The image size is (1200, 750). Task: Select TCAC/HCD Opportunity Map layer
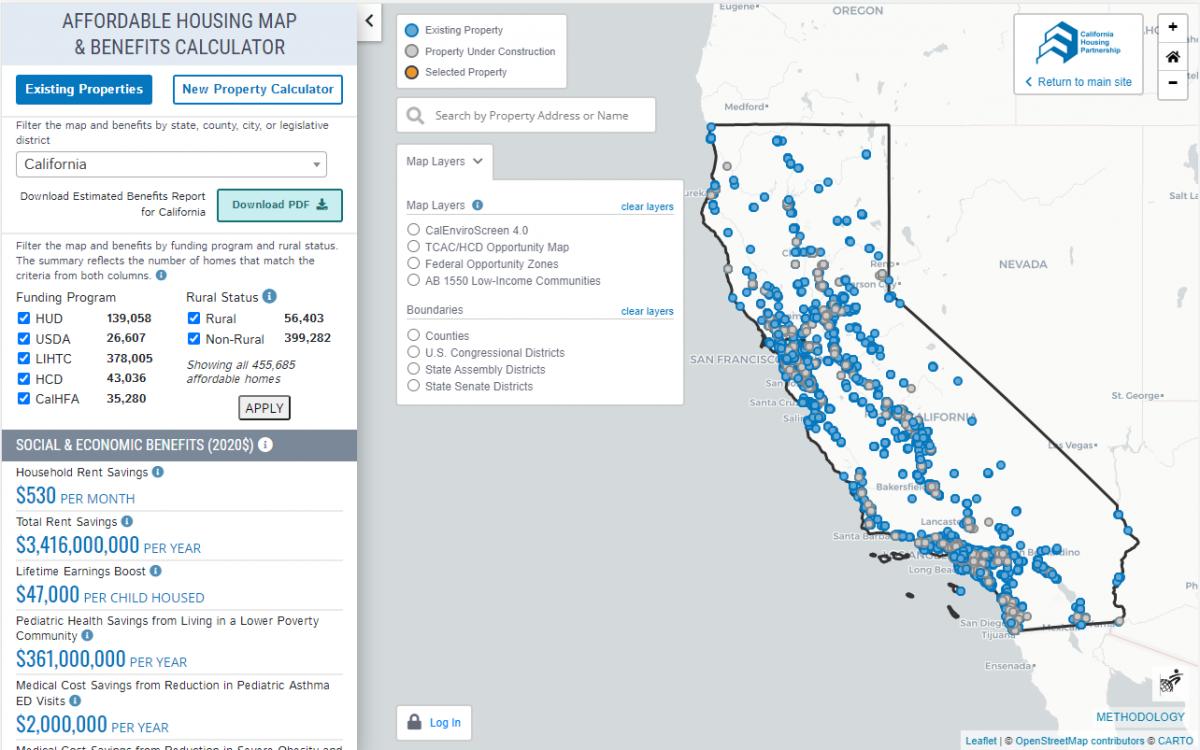(x=413, y=247)
